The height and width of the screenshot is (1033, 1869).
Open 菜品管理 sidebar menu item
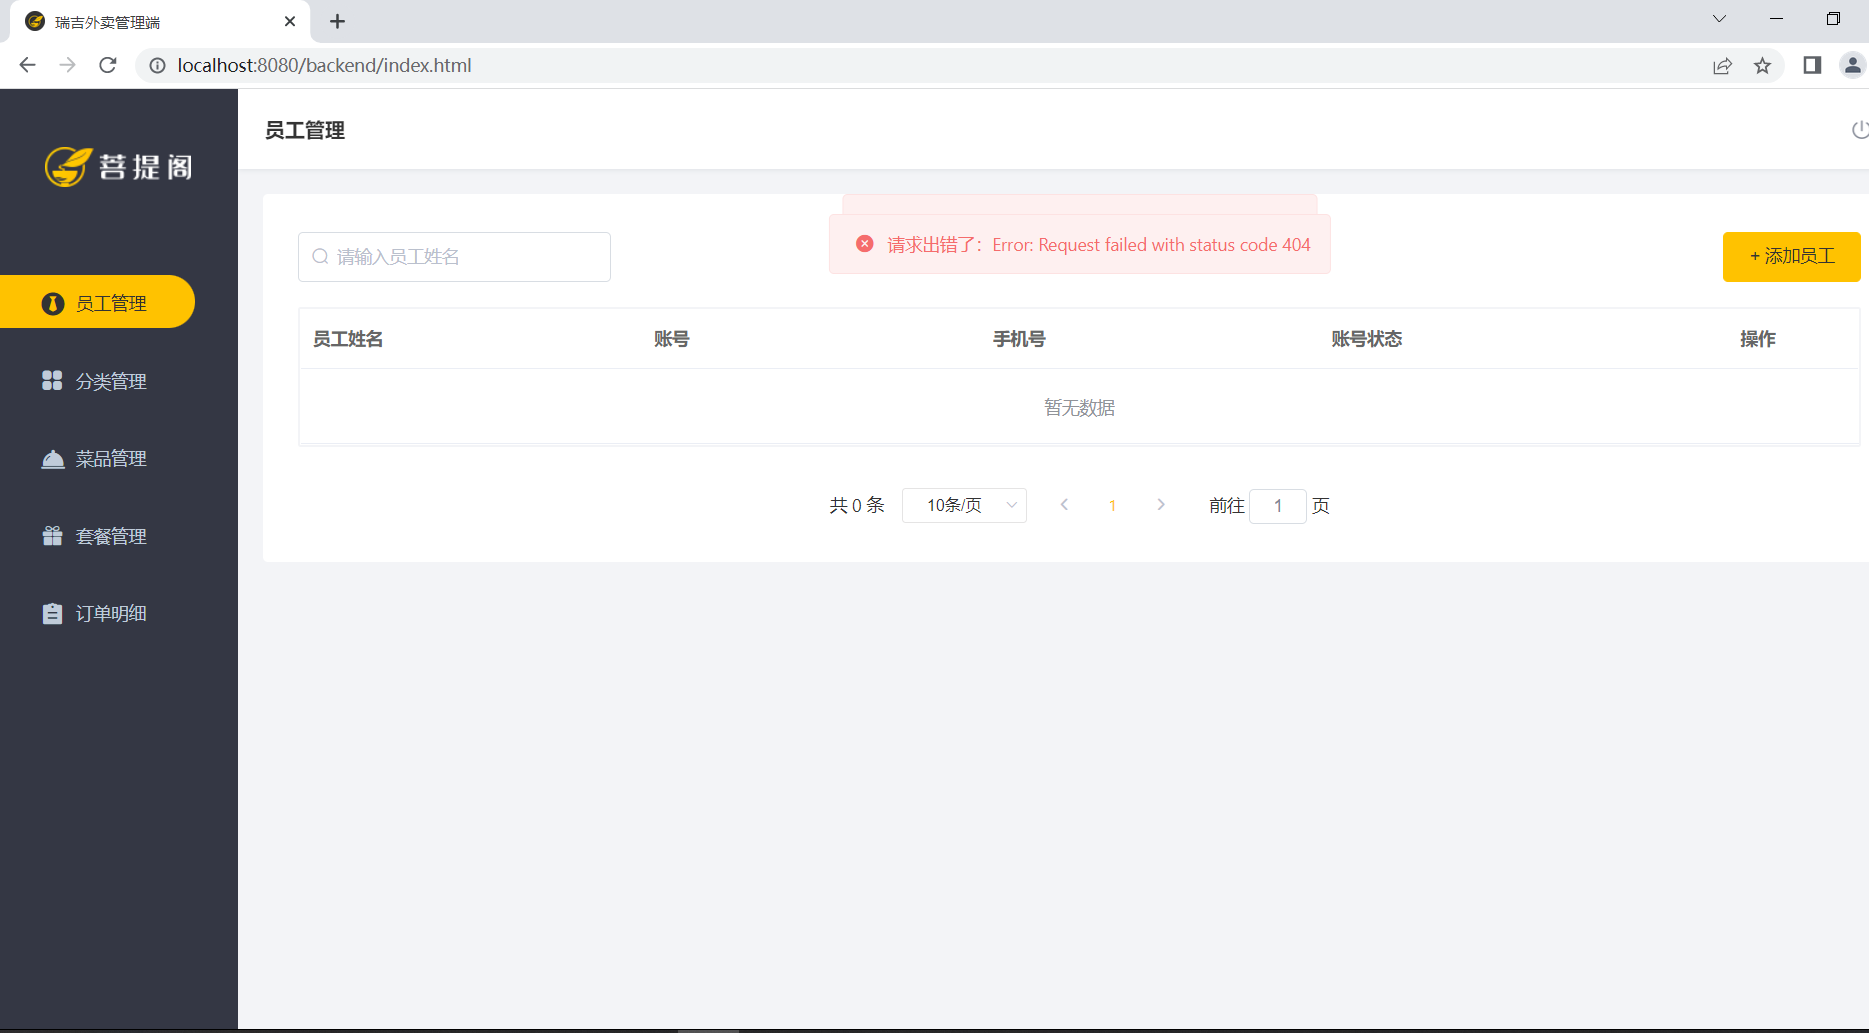pos(97,458)
